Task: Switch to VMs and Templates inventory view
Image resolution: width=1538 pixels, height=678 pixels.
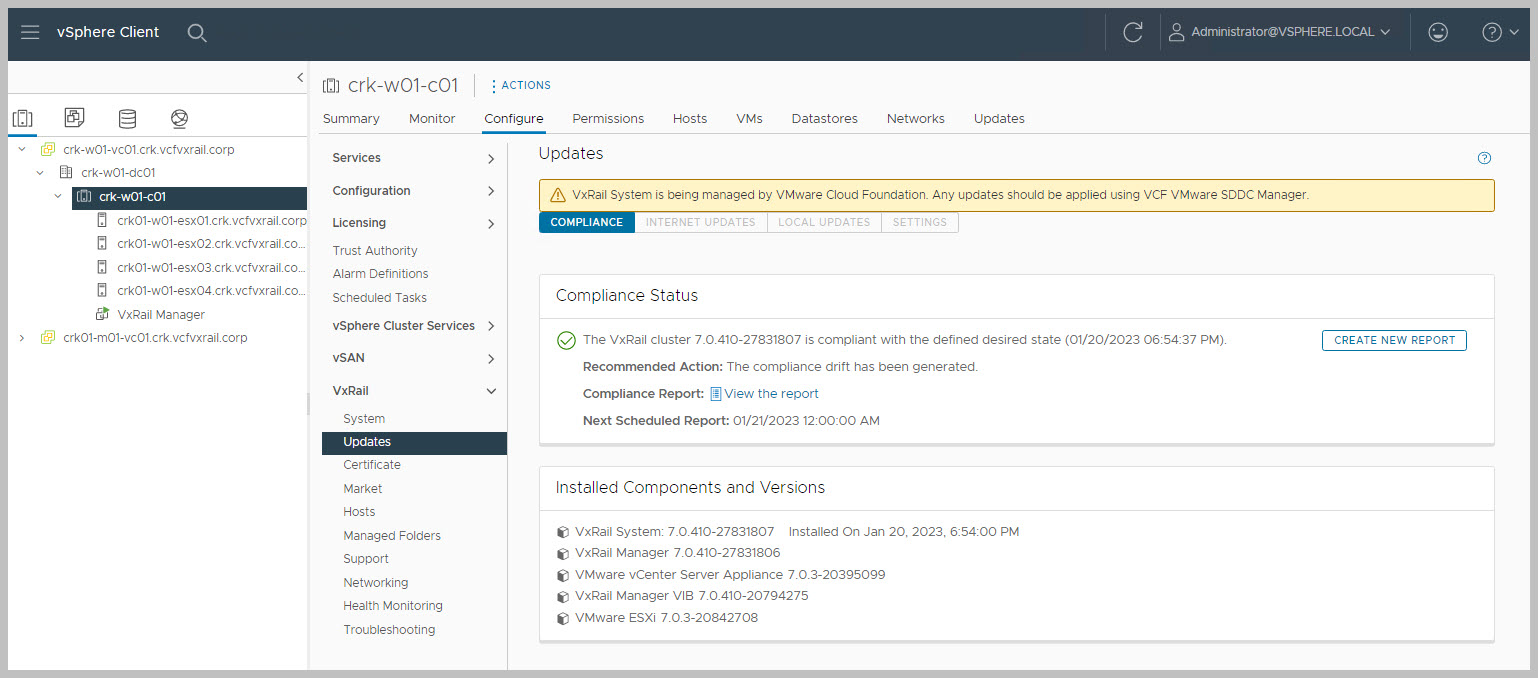Action: pos(74,119)
